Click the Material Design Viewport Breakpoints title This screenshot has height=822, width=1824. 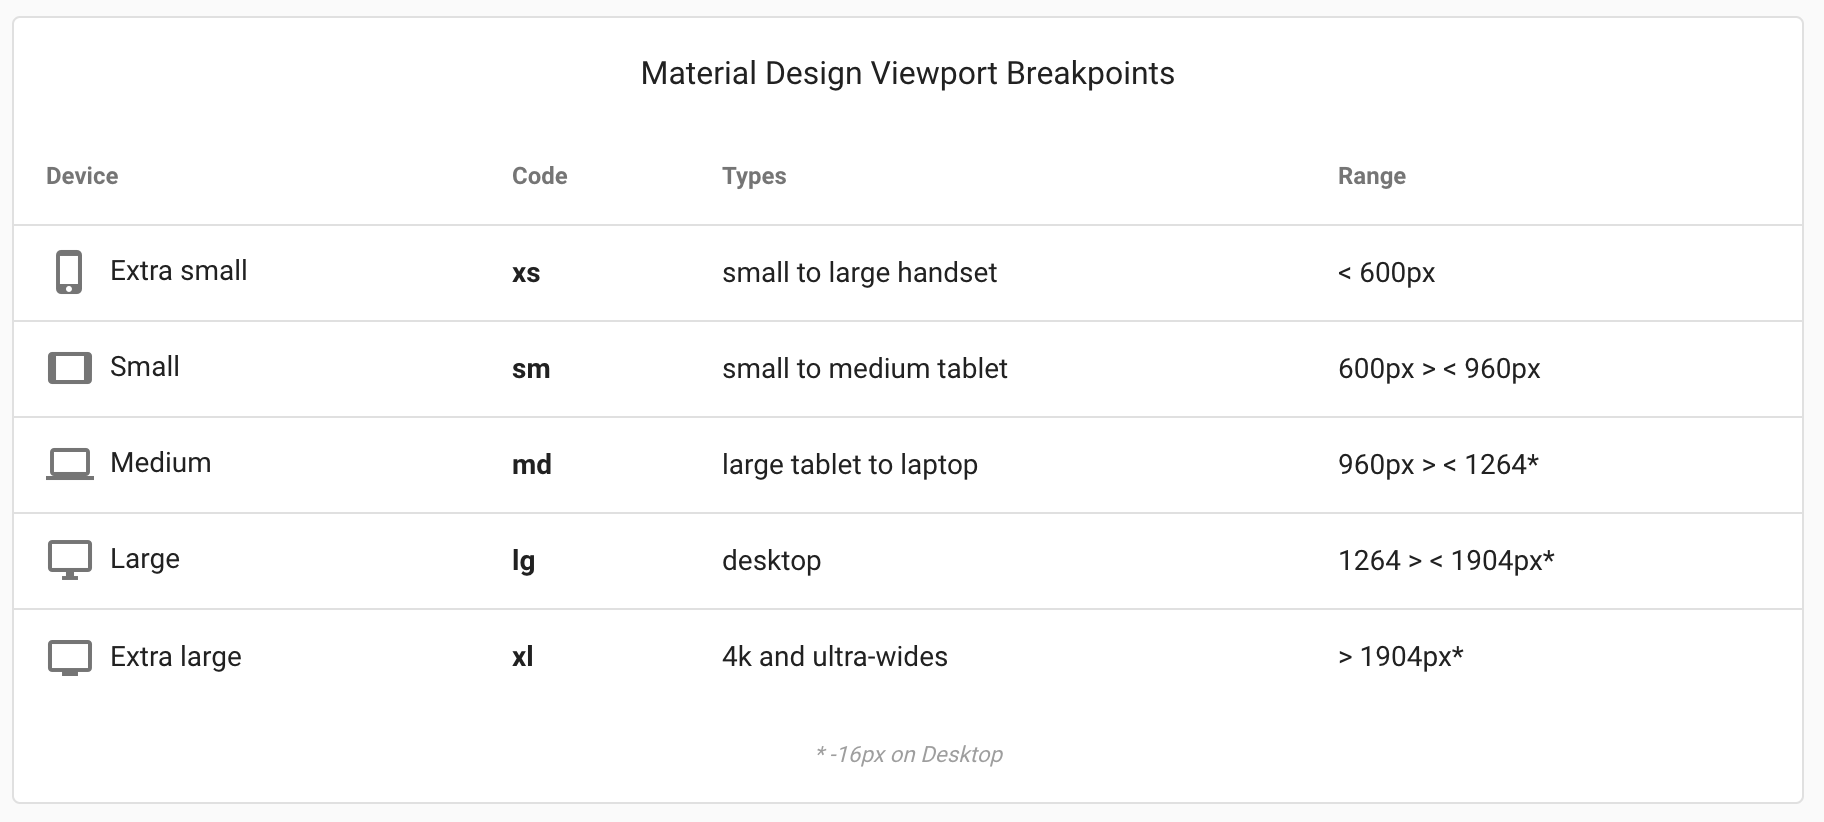[908, 74]
